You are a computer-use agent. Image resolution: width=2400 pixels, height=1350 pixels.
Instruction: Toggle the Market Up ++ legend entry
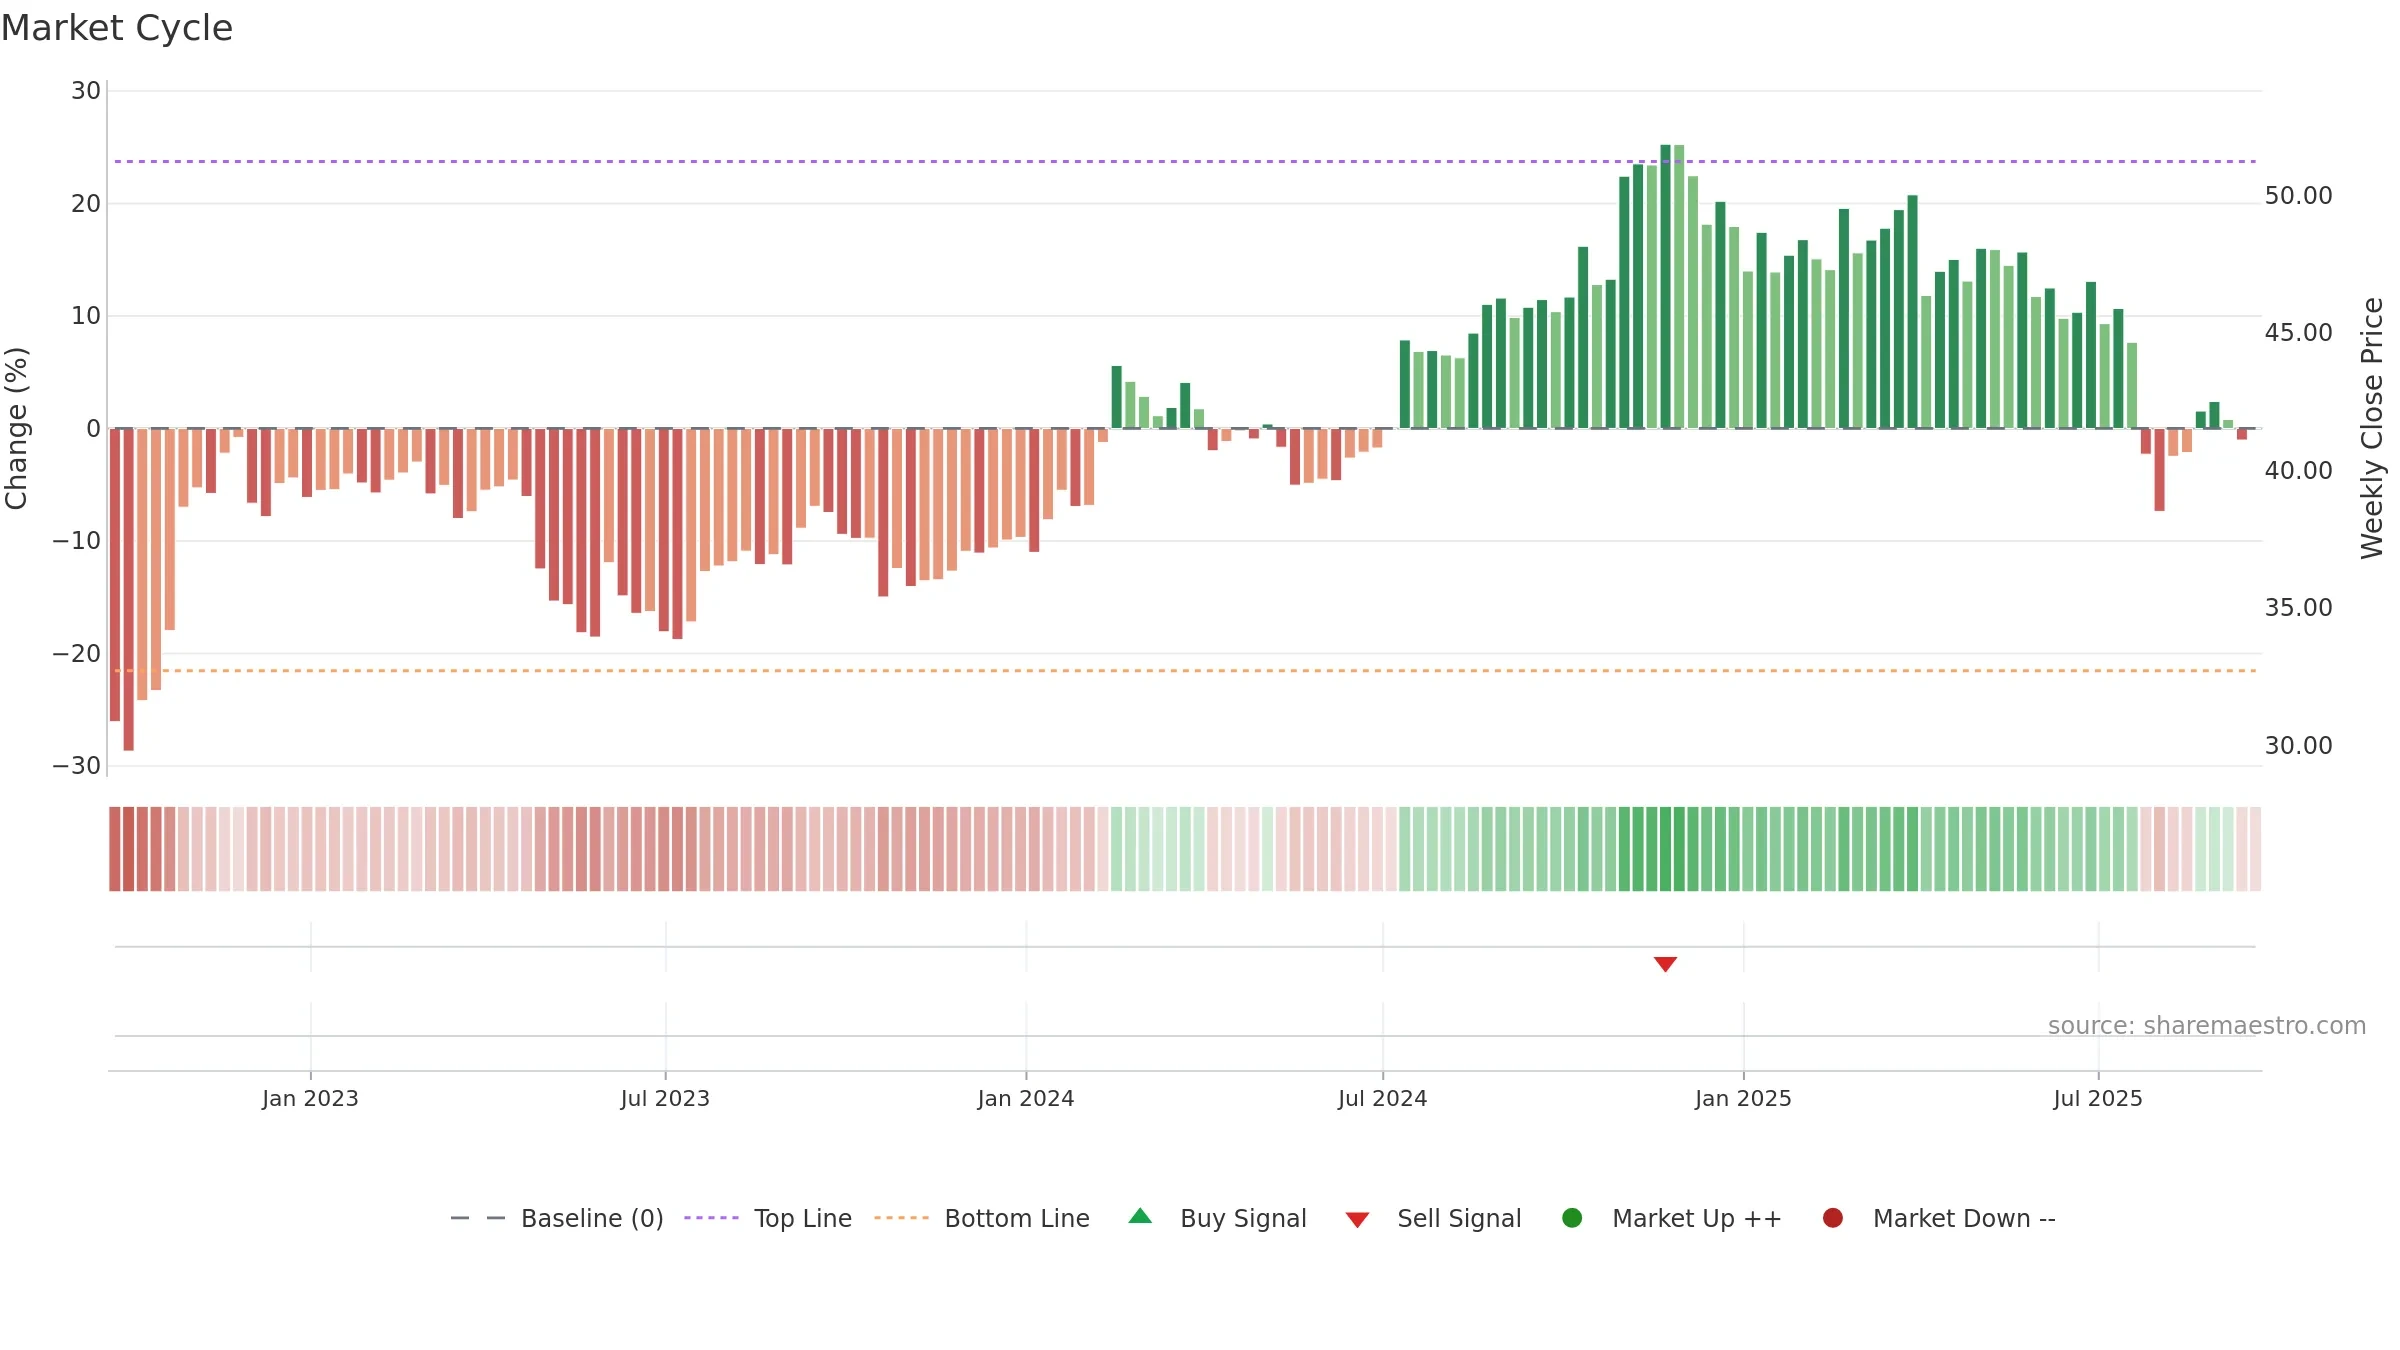pyautogui.click(x=1672, y=1218)
